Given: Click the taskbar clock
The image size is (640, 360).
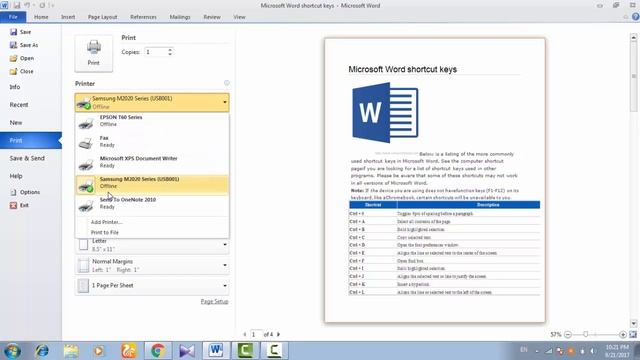Looking at the screenshot, I should pyautogui.click(x=617, y=351).
